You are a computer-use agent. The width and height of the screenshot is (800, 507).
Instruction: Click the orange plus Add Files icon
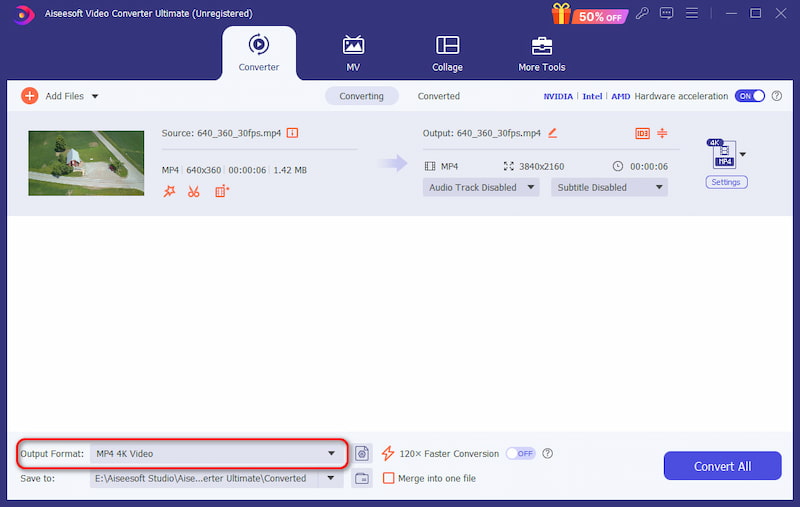[30, 96]
